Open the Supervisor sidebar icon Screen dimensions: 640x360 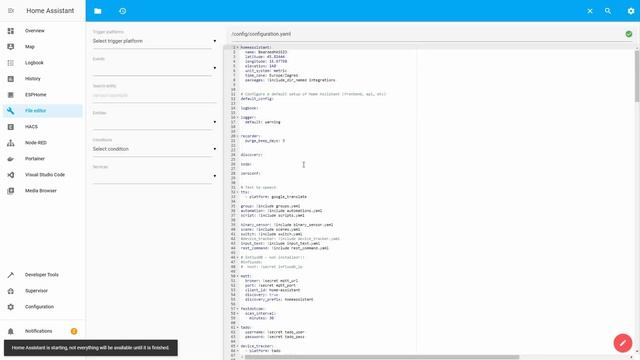(x=11, y=291)
